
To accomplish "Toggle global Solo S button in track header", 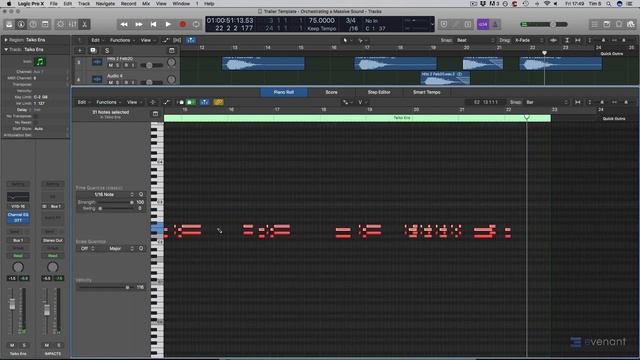I will pos(107,51).
